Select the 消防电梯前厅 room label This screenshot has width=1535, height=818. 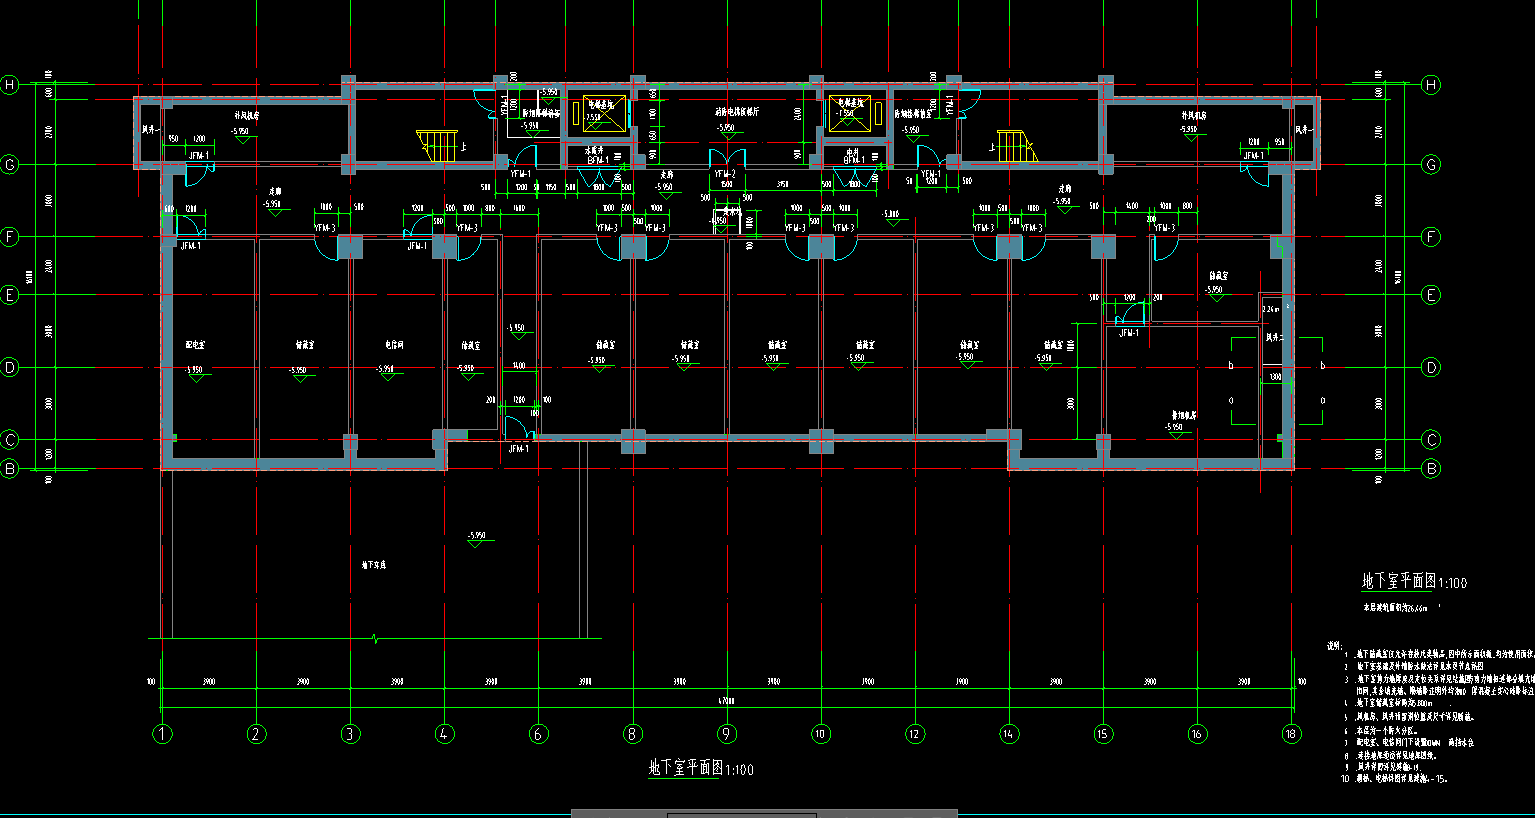tap(737, 112)
